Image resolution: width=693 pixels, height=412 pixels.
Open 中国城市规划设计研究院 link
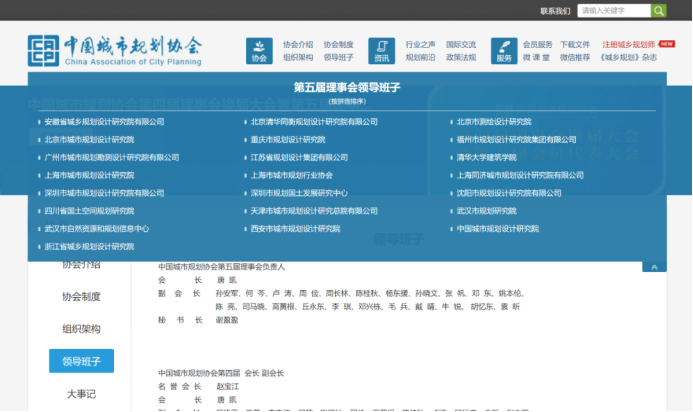(x=498, y=229)
